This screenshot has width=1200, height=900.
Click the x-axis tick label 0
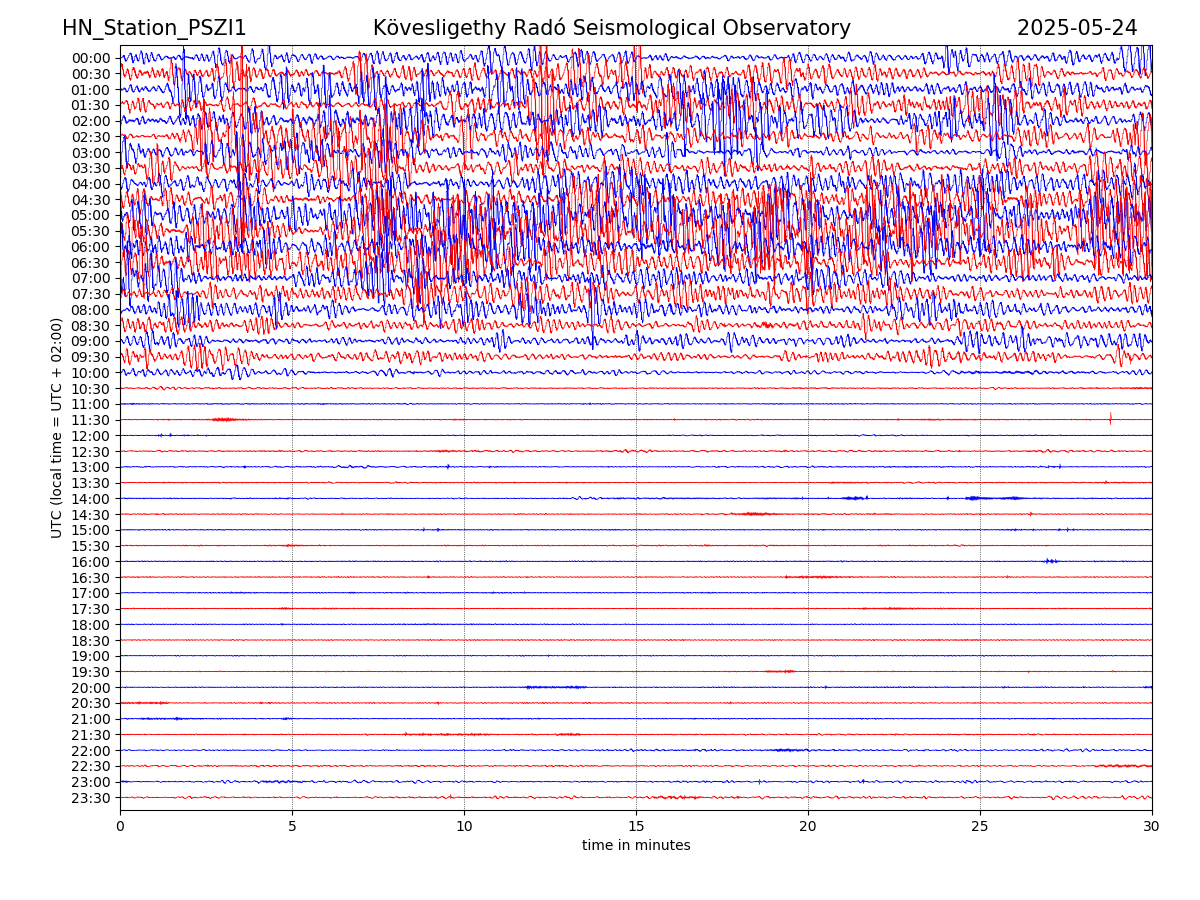(x=120, y=827)
